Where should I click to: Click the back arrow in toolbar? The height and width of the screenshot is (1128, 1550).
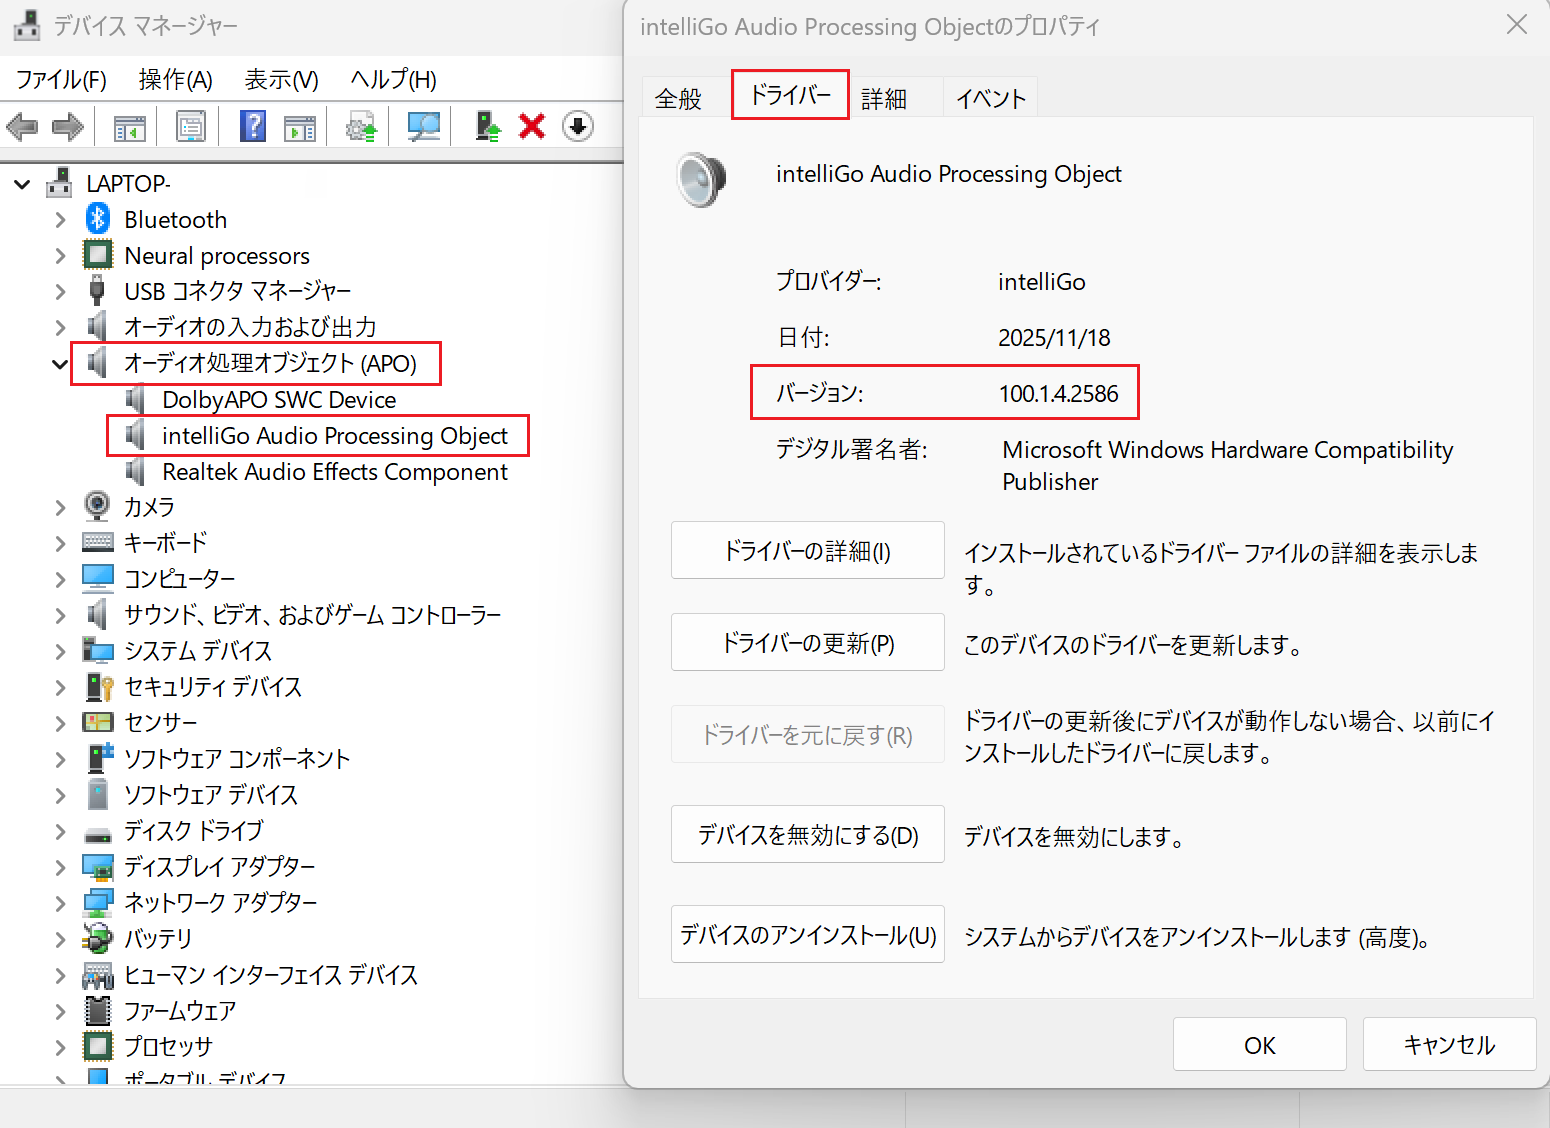22,126
